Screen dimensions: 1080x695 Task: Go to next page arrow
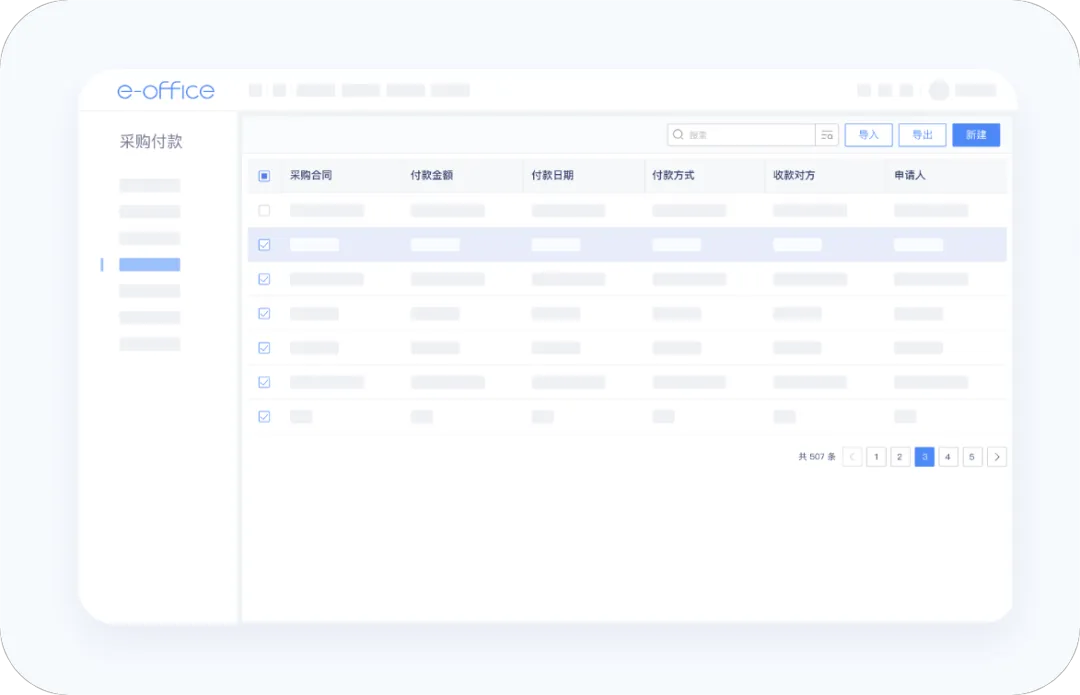click(x=996, y=457)
